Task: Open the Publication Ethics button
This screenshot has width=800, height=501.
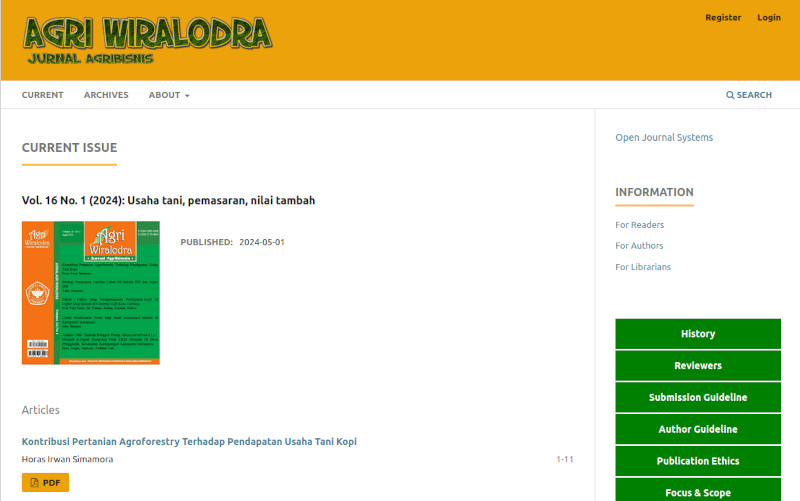Action: point(698,461)
